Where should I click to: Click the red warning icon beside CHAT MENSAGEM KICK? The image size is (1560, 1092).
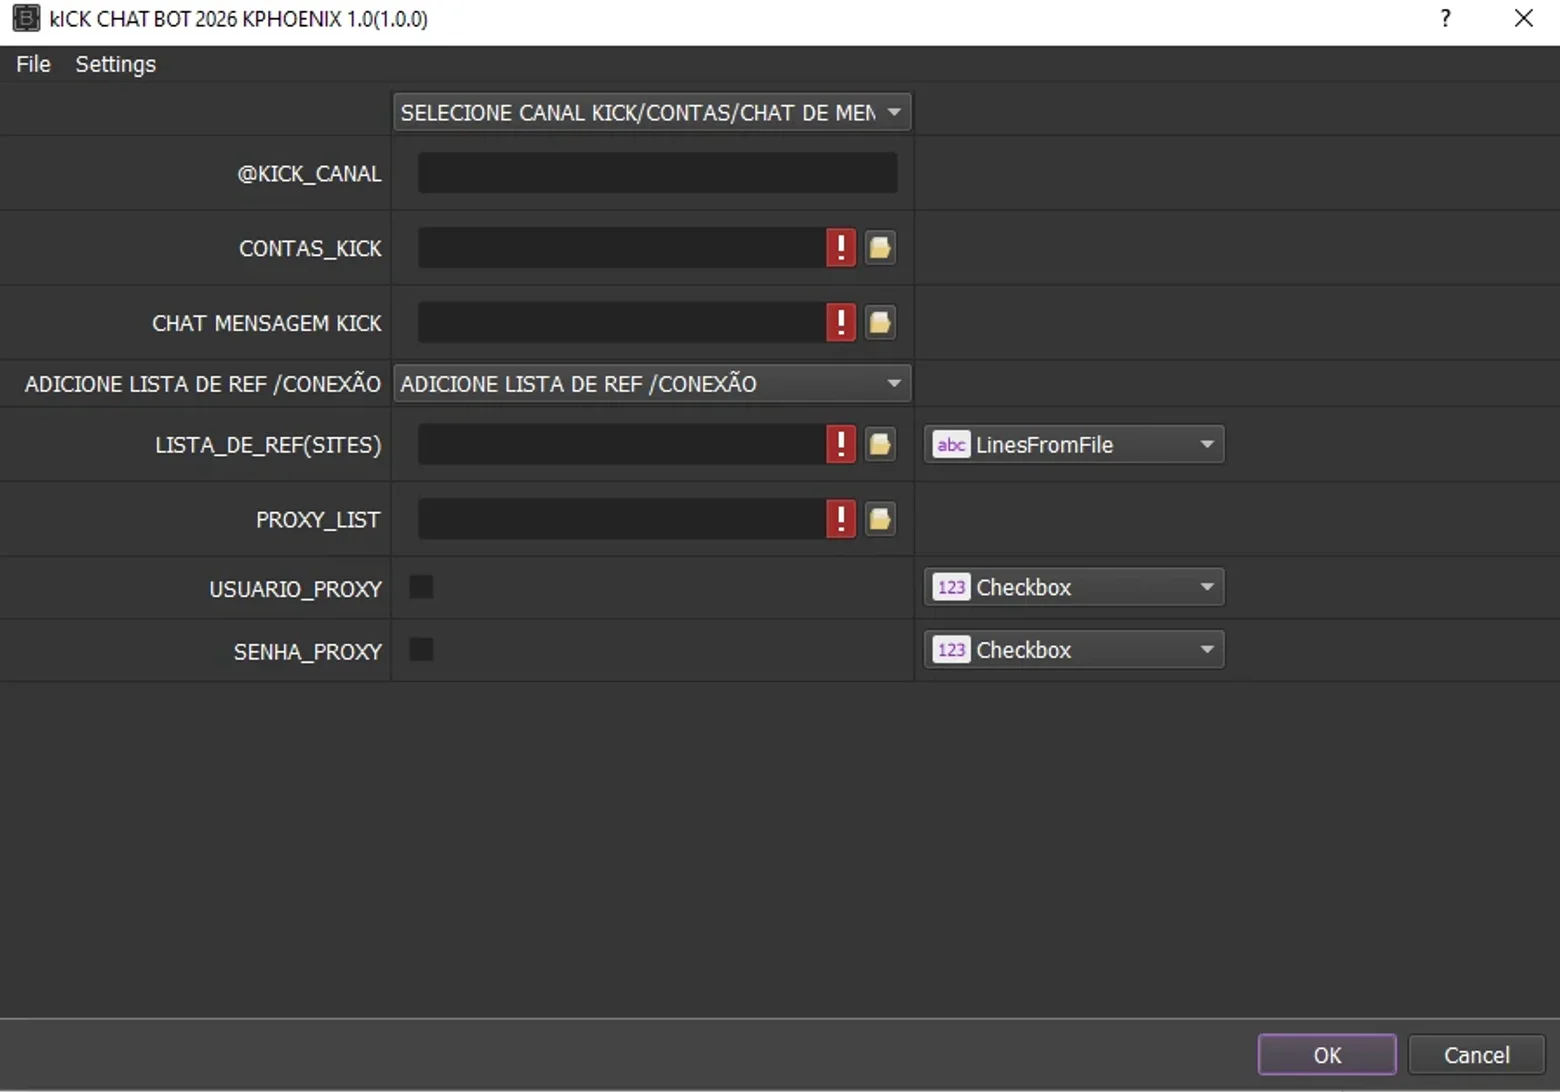[x=841, y=323]
